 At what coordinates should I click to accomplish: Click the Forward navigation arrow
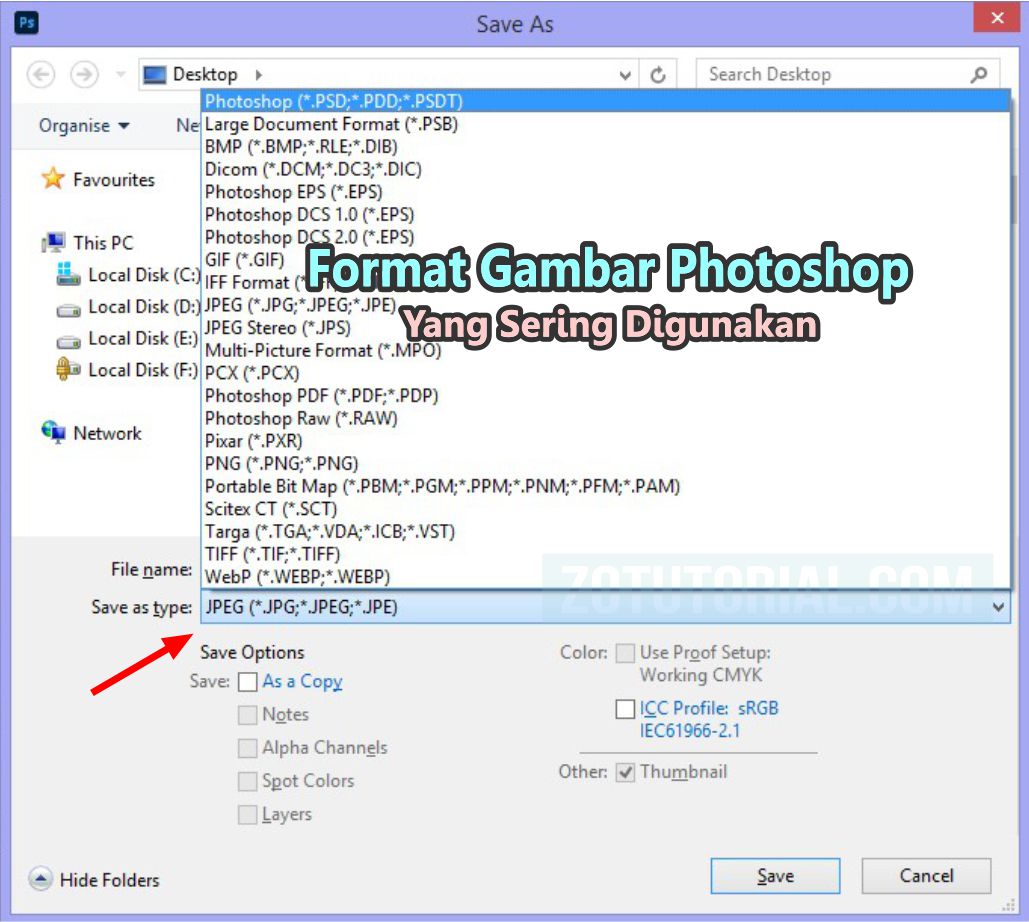84,75
